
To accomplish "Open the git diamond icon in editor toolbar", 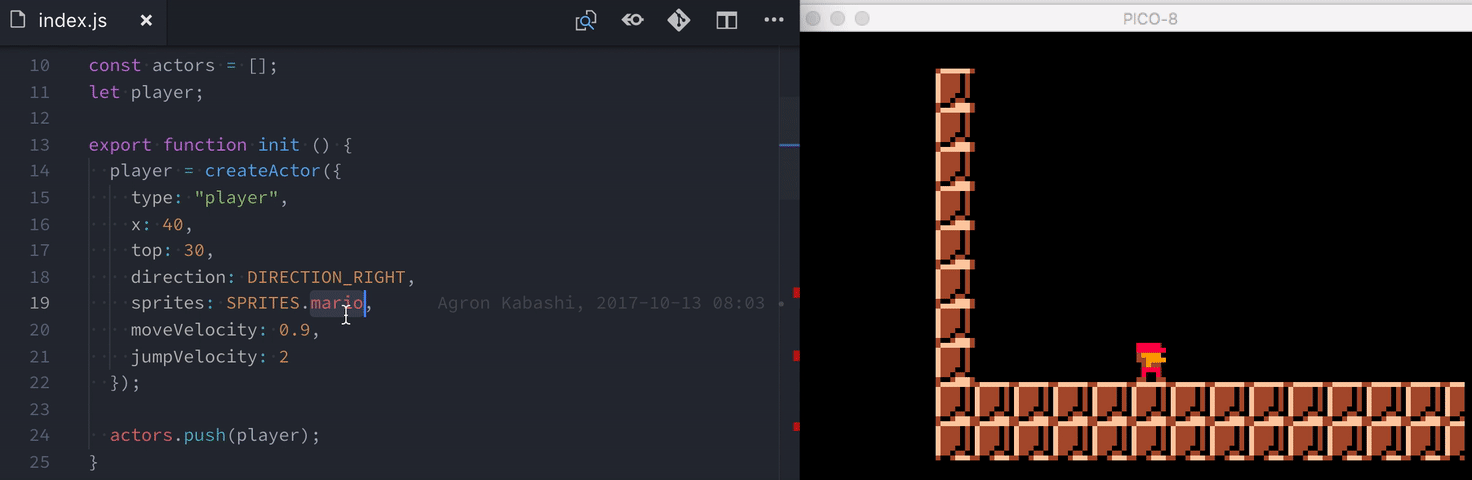I will [679, 20].
